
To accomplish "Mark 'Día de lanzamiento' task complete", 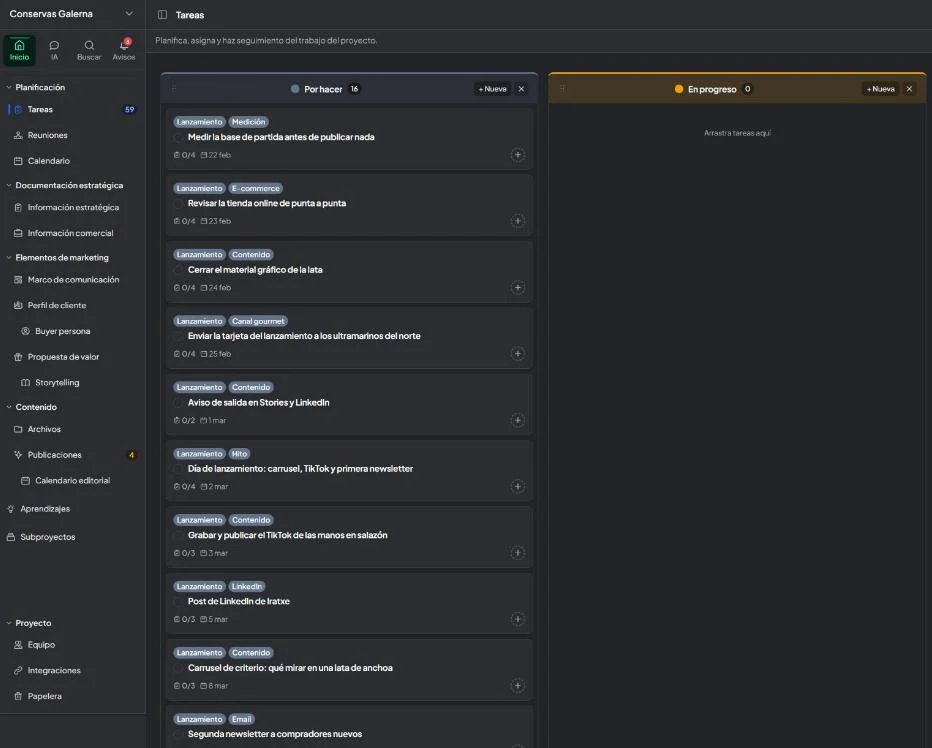I will coord(178,469).
